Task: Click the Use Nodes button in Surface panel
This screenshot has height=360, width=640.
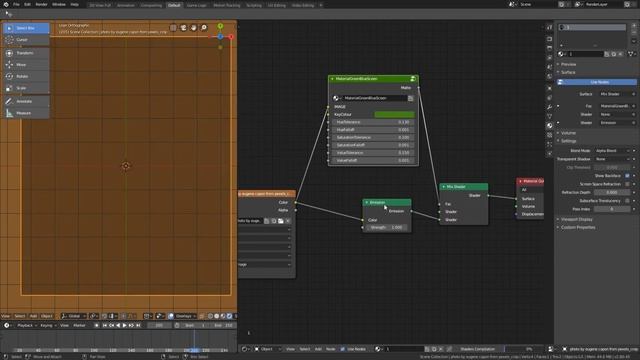Action: (596, 82)
